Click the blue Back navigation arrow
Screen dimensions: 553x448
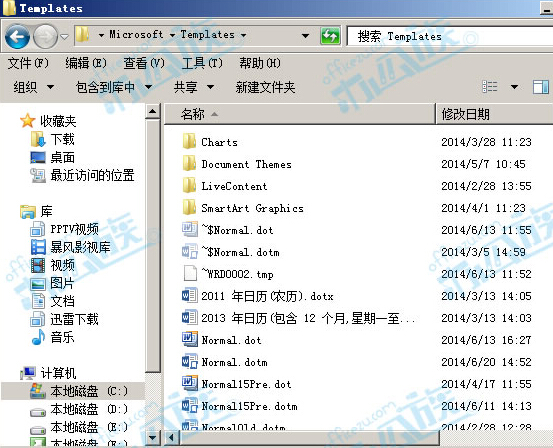(x=17, y=36)
